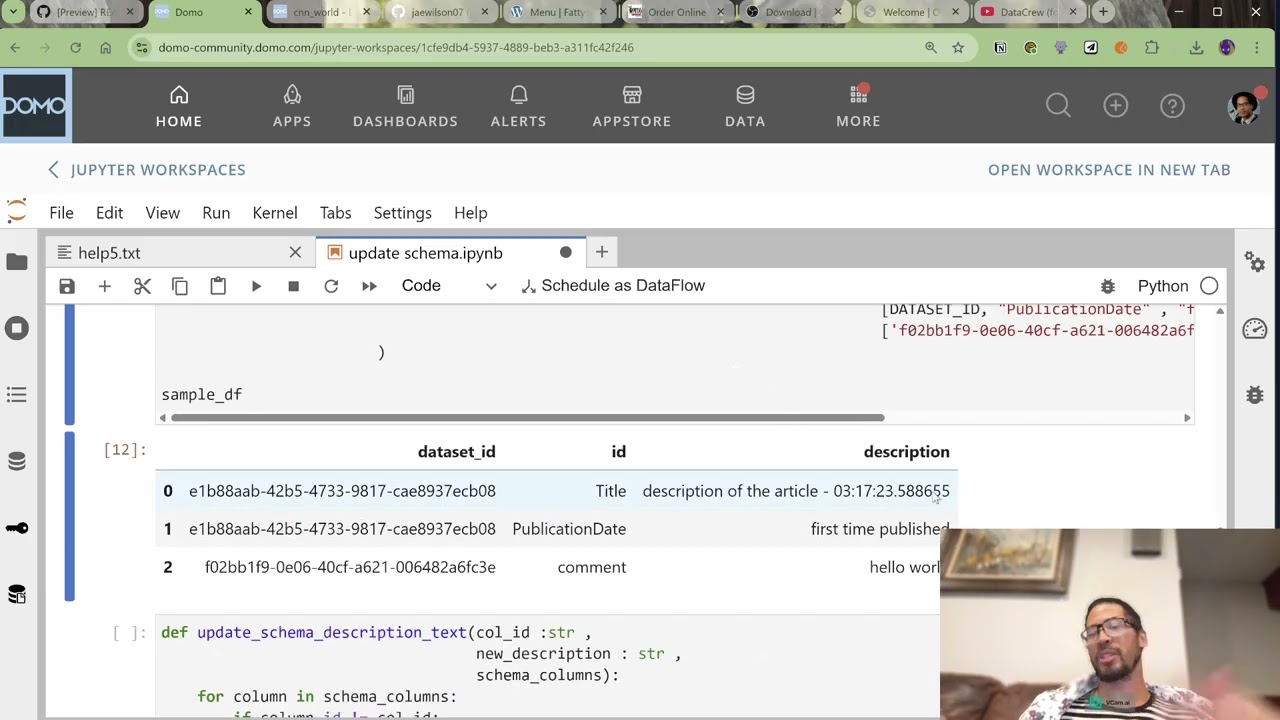1280x720 pixels.
Task: Open the View menu
Action: pos(162,213)
